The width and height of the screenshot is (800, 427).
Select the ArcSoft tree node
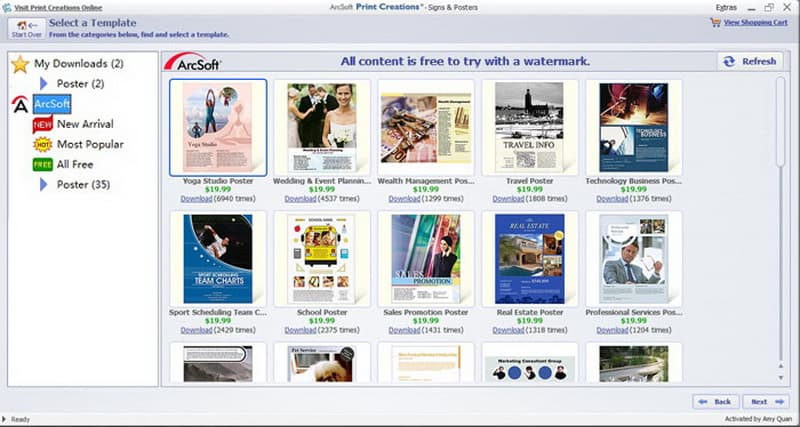pyautogui.click(x=52, y=104)
